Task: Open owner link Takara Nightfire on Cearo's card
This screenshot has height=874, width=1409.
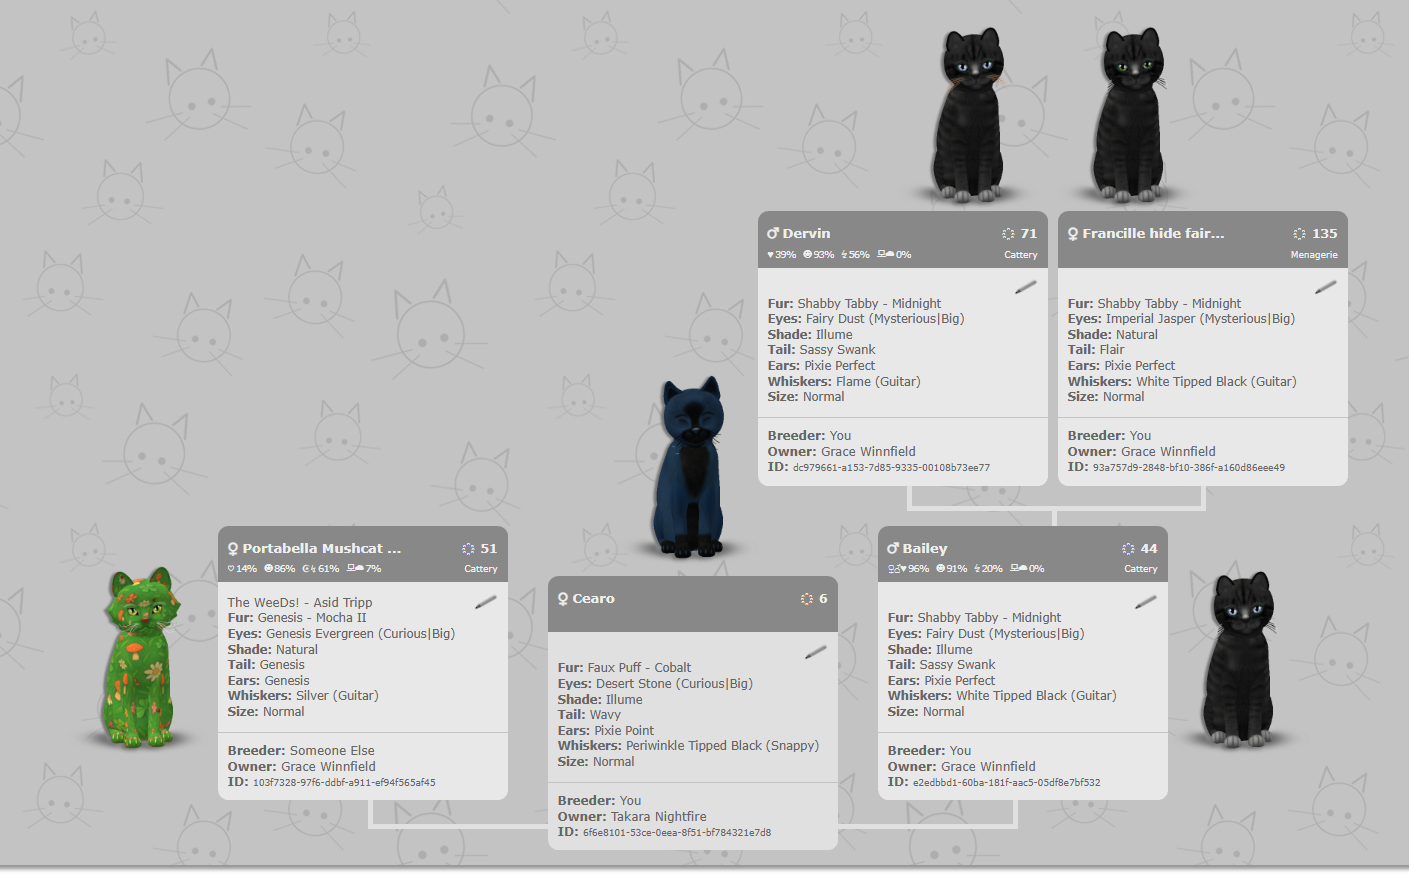Action: (656, 816)
